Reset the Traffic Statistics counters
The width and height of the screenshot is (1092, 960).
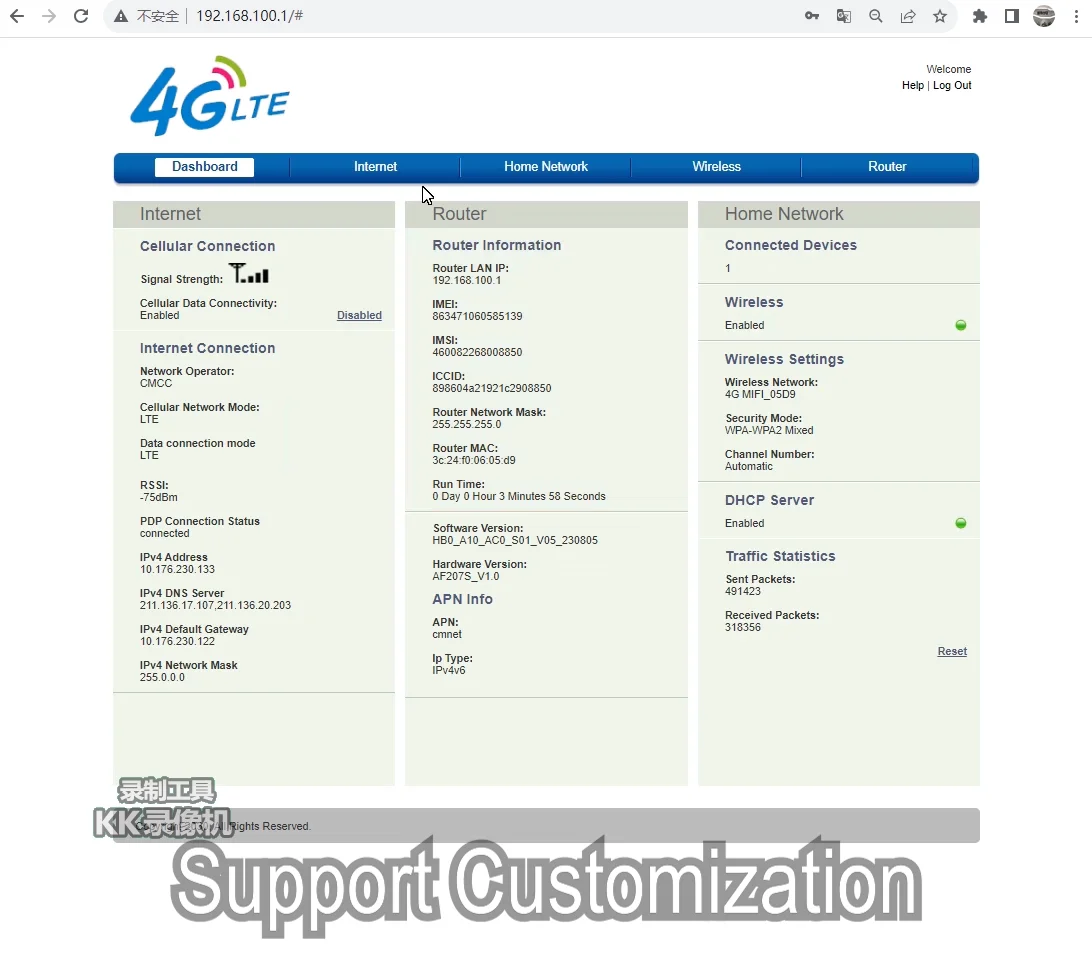[951, 651]
